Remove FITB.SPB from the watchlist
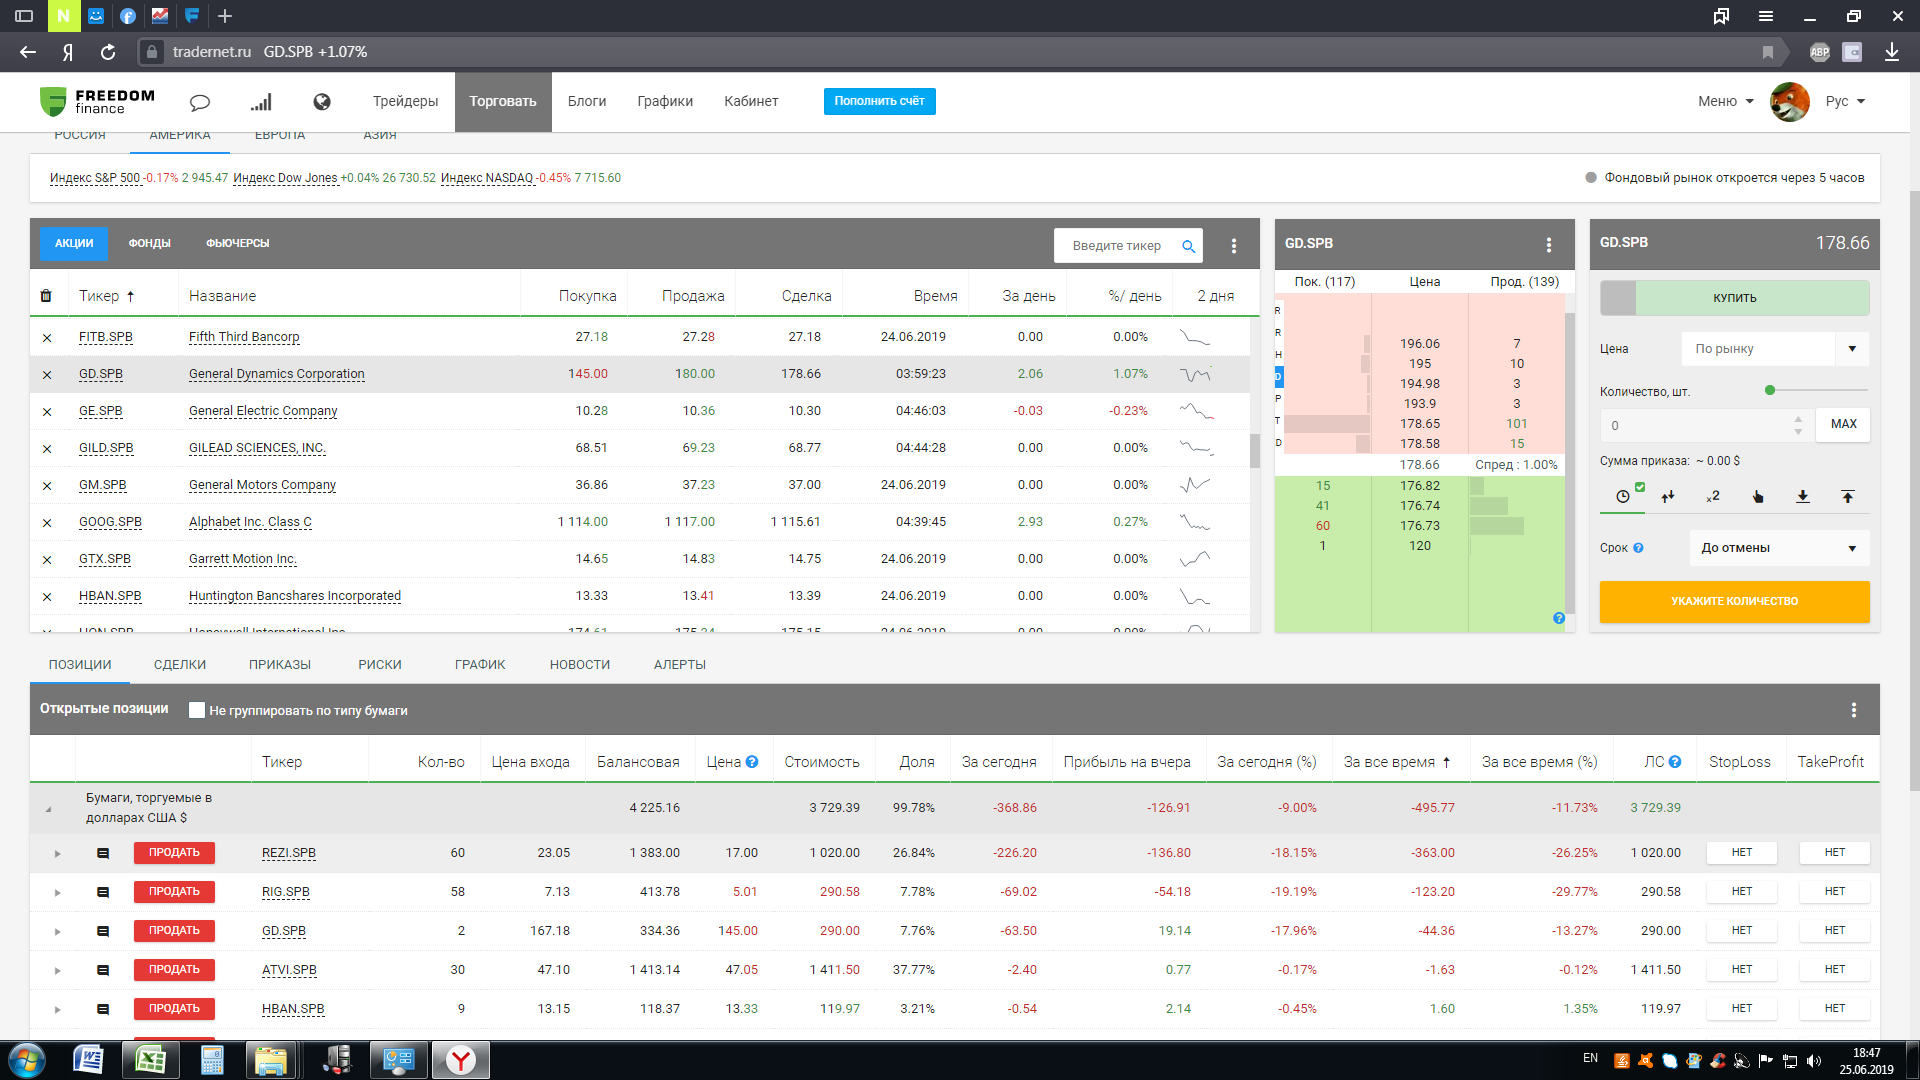 coord(47,338)
